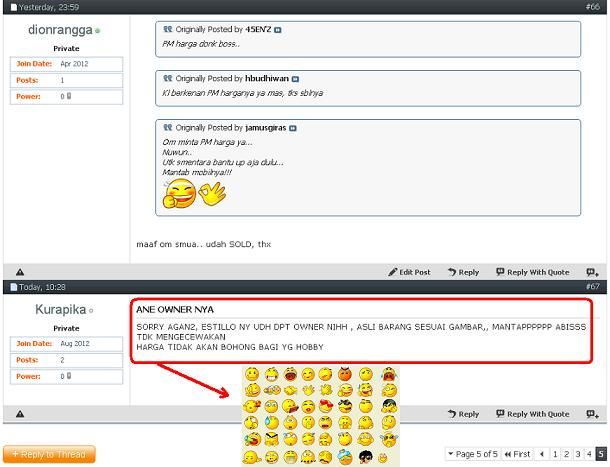This screenshot has width=610, height=467.
Task: Open the Page 5 of 5 dropdown
Action: [x=473, y=454]
